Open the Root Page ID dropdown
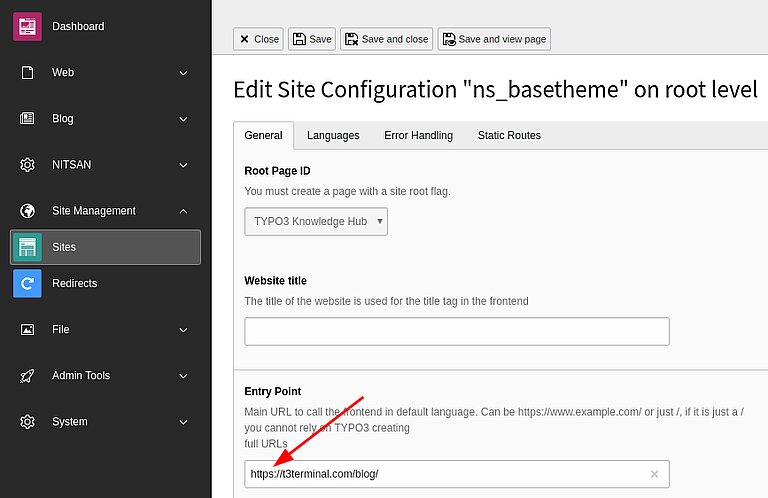Viewport: 768px width, 498px height. point(316,221)
